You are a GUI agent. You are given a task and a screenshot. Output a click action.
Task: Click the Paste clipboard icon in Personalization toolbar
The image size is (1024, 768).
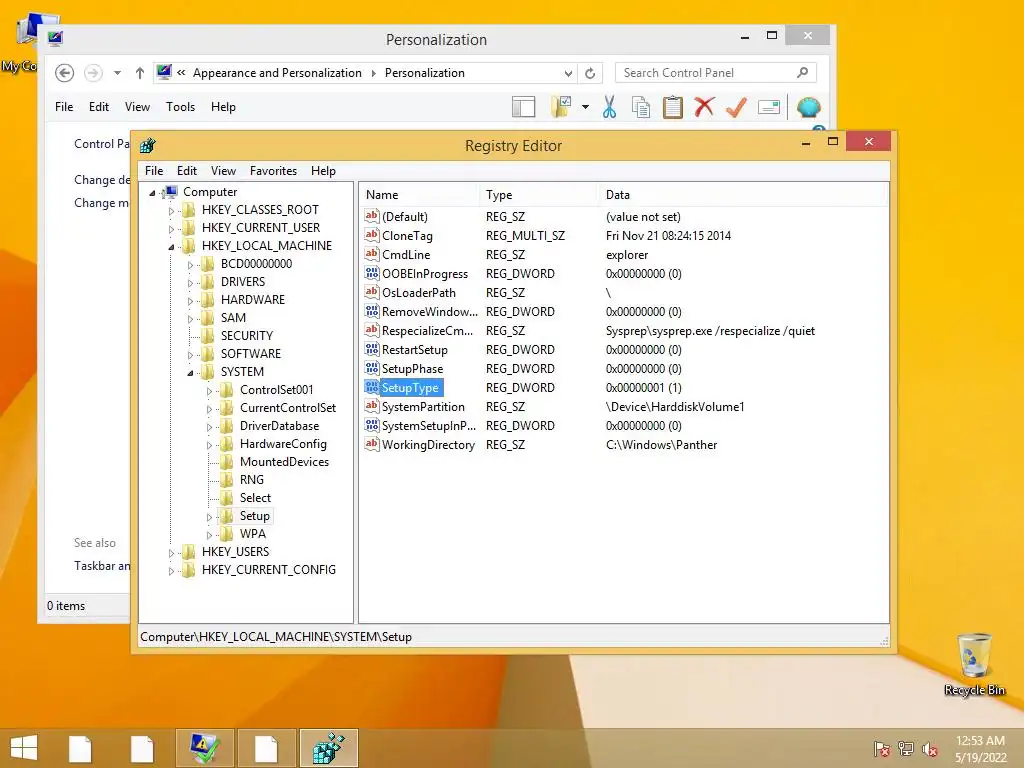[x=673, y=107]
